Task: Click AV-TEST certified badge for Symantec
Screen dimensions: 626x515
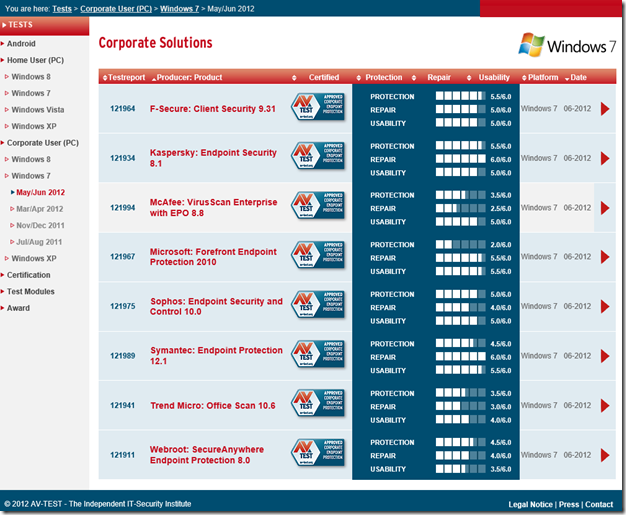Action: 318,354
